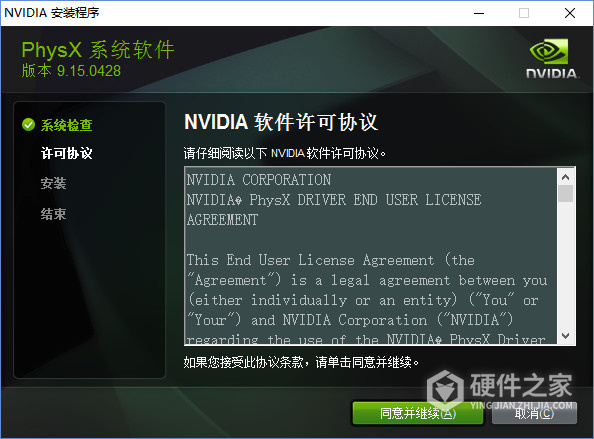Click the green checkmark beside 系统检查
Screen dimensions: 594x439
[28, 124]
